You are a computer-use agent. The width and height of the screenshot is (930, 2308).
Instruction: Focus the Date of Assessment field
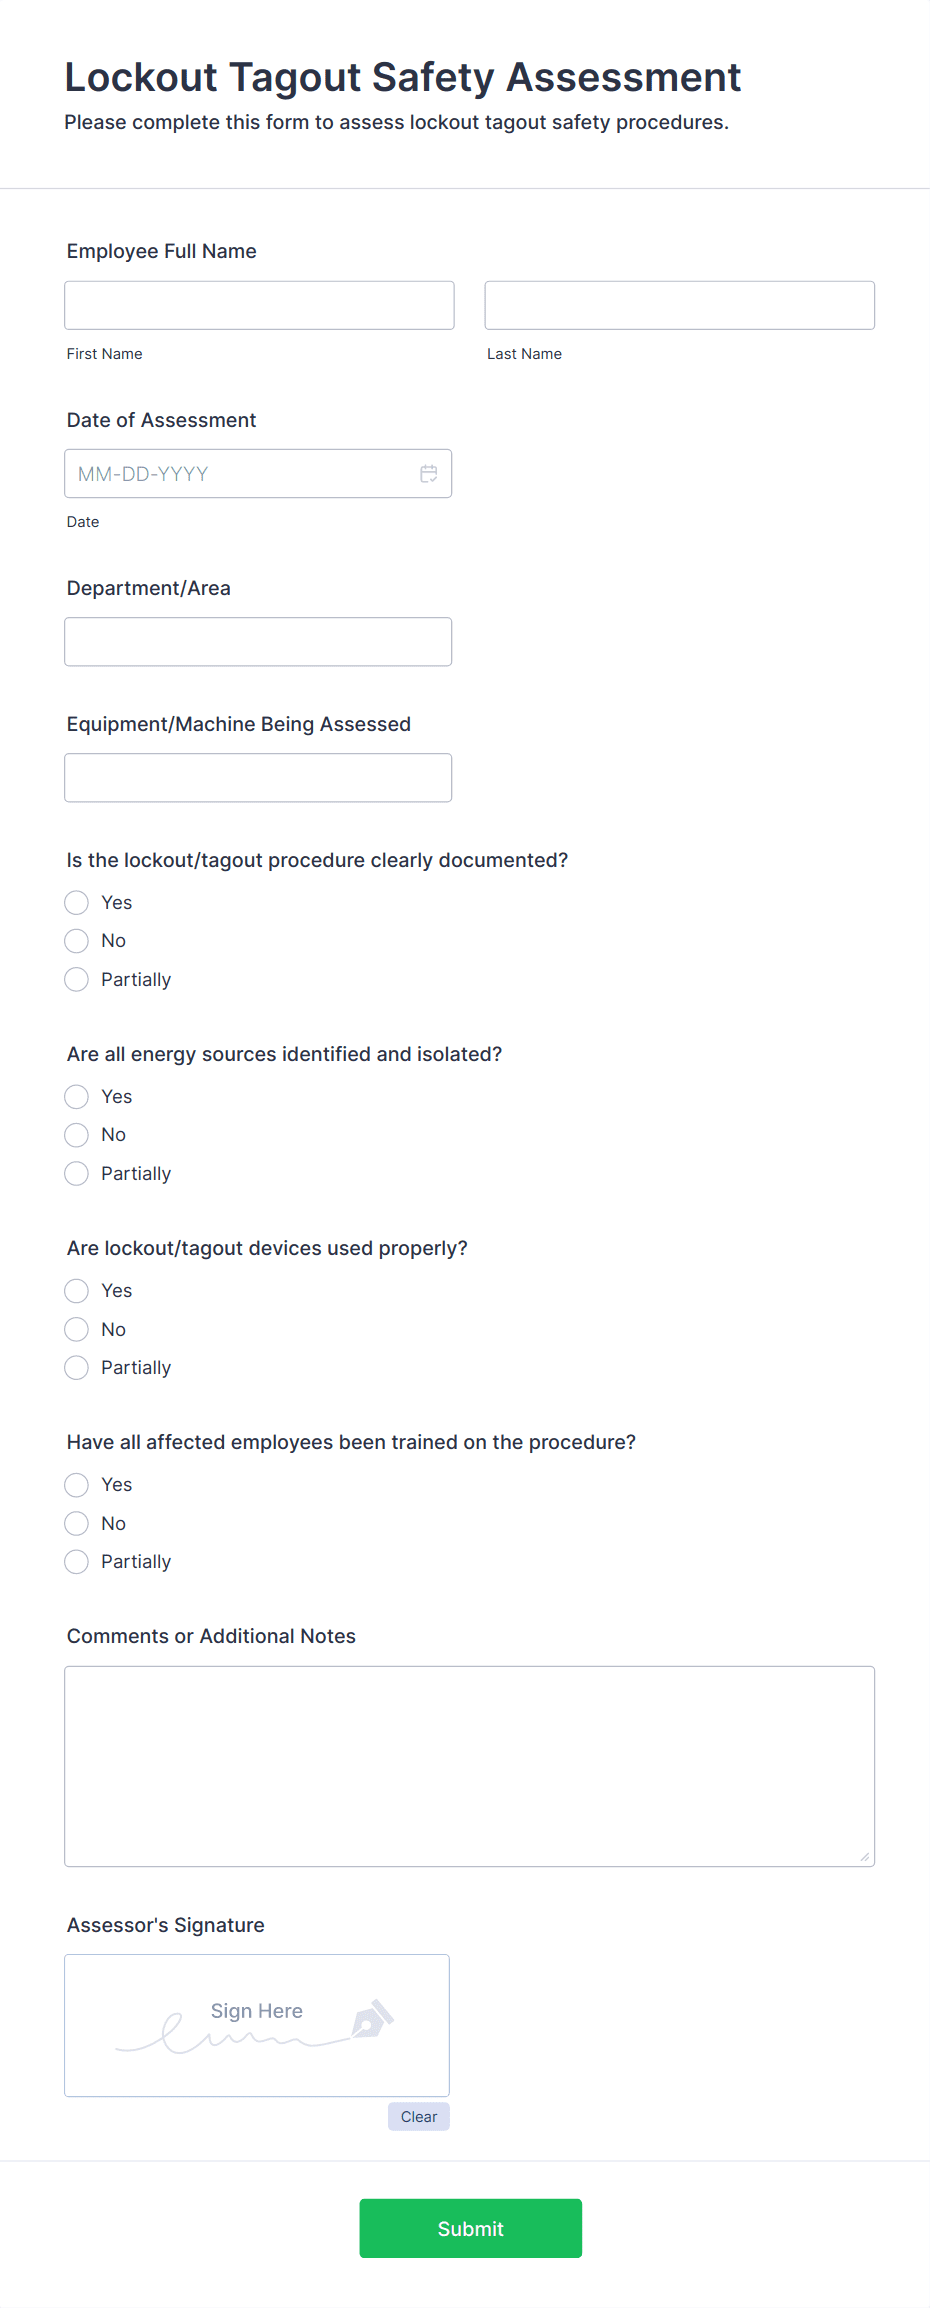click(240, 473)
